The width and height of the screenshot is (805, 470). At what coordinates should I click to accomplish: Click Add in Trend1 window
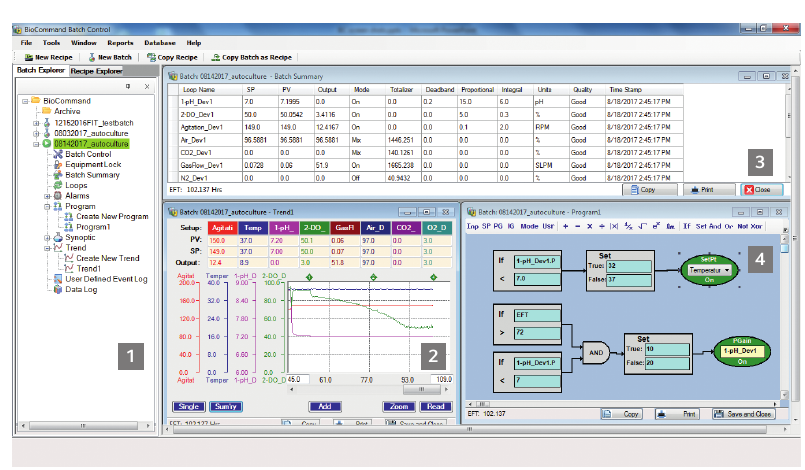[324, 406]
